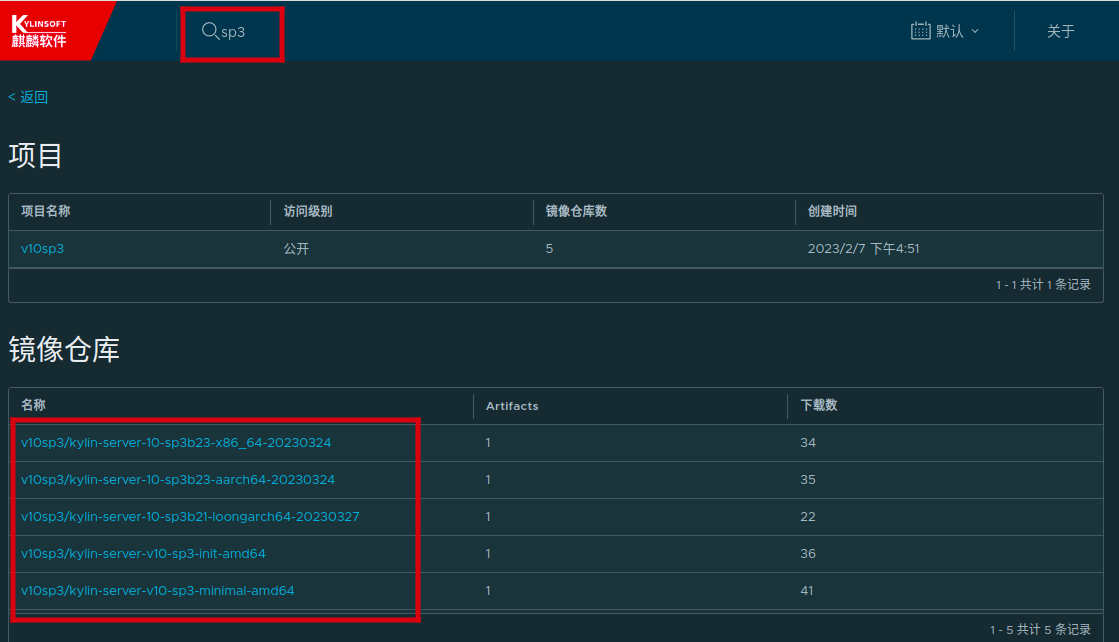Sort repositories by 名称 column header

click(33, 406)
